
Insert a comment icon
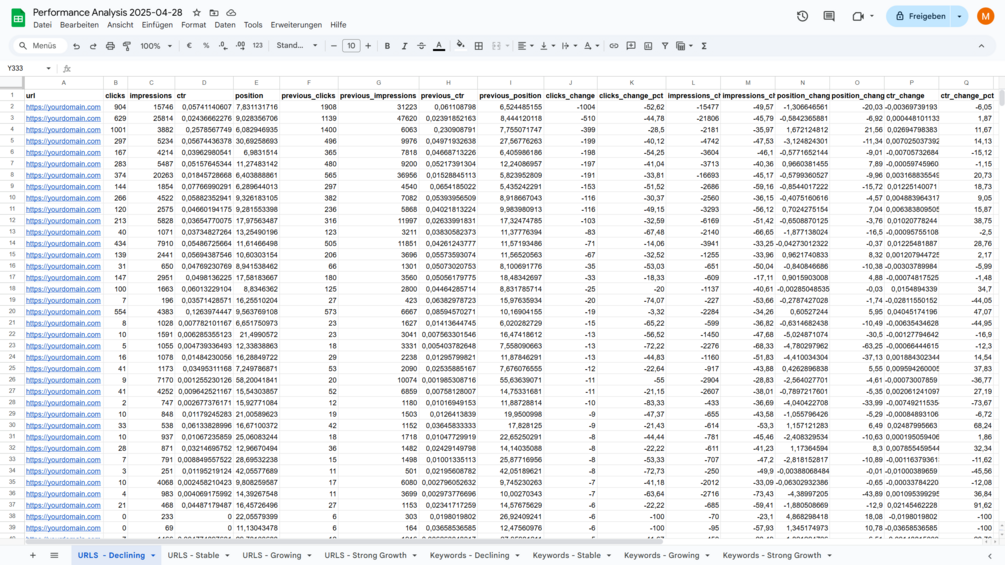click(x=631, y=46)
